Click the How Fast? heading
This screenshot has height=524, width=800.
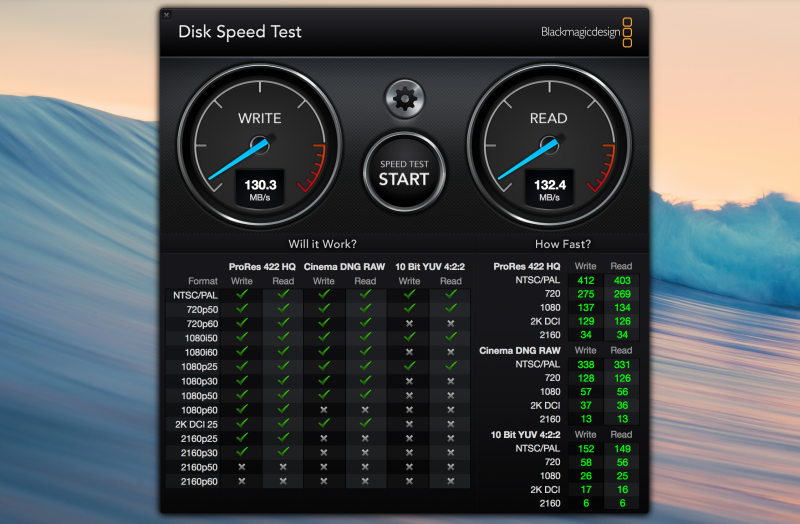point(563,244)
